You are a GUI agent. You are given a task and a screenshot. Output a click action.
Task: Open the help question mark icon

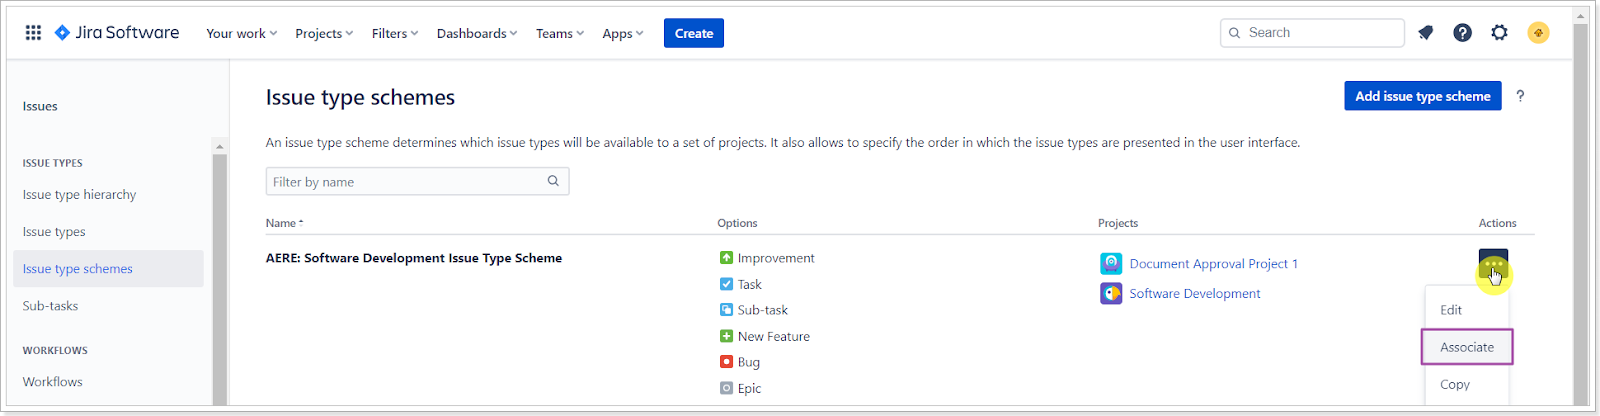click(x=1462, y=33)
